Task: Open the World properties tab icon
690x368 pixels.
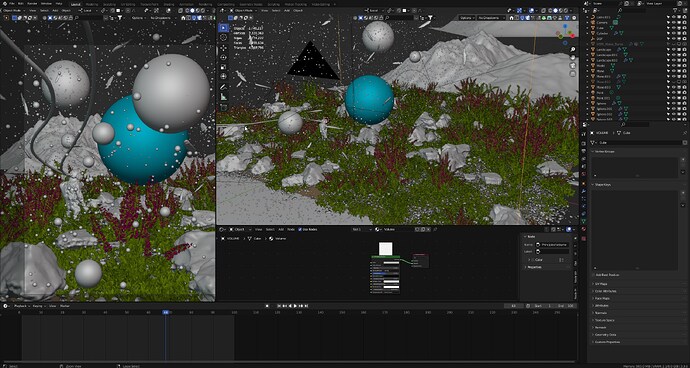Action: pos(584,174)
